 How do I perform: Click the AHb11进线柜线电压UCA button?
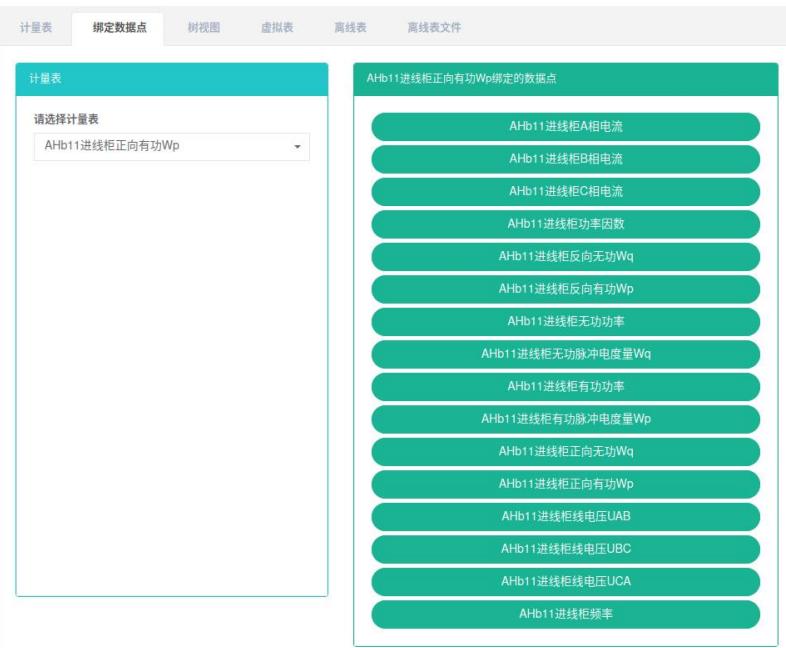[x=565, y=582]
